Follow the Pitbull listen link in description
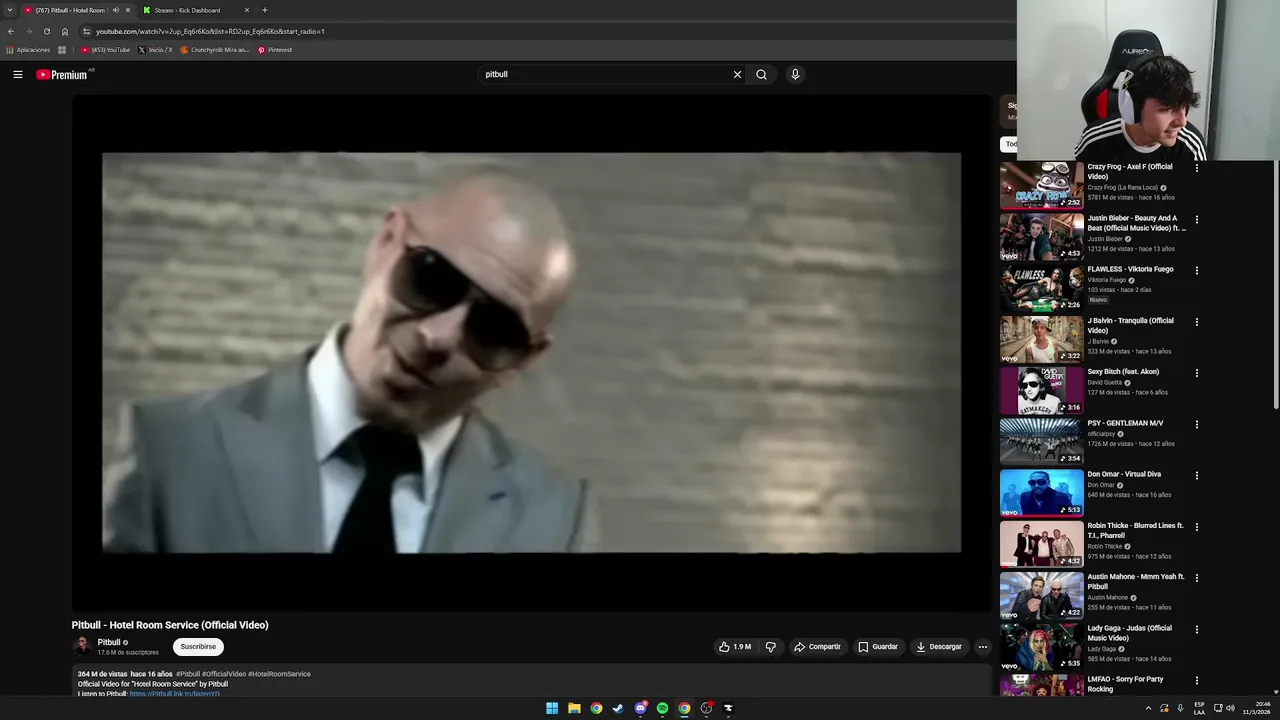 click(x=174, y=694)
